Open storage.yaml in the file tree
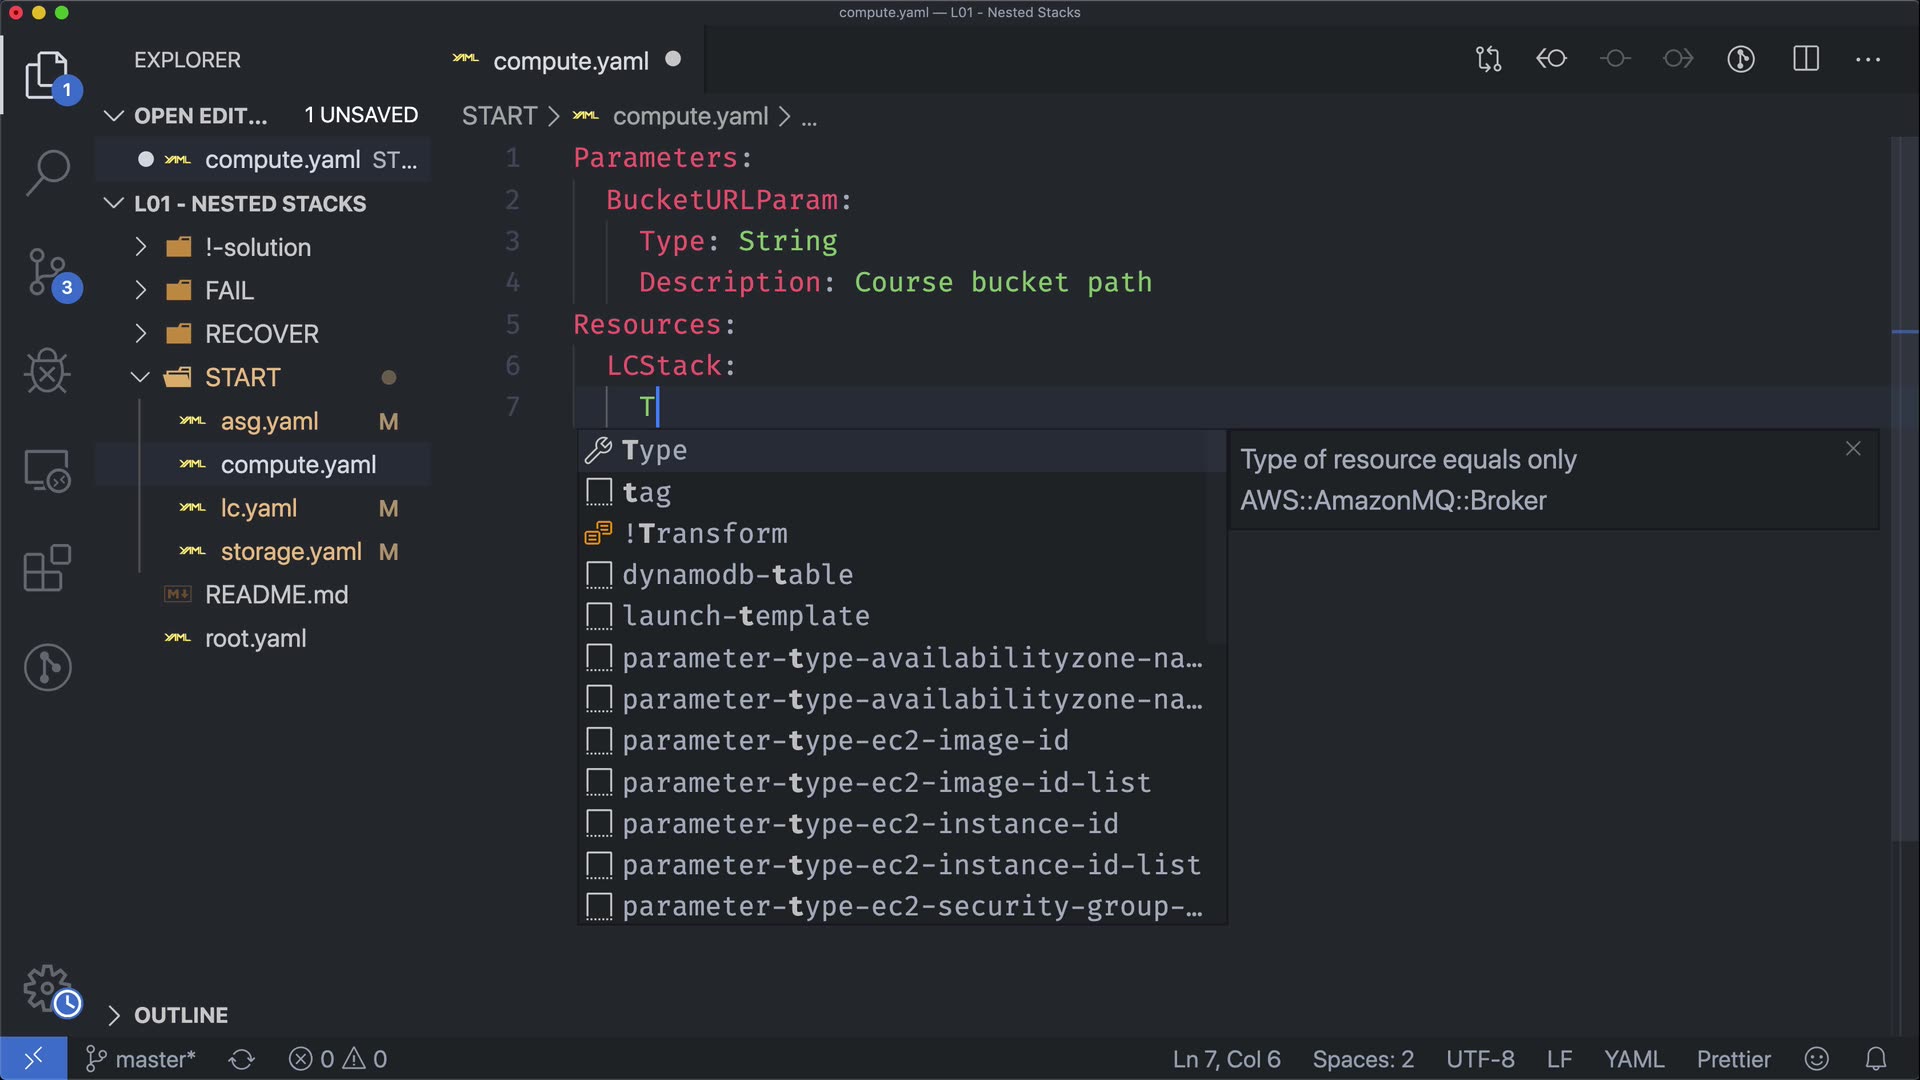The height and width of the screenshot is (1080, 1920). (290, 552)
